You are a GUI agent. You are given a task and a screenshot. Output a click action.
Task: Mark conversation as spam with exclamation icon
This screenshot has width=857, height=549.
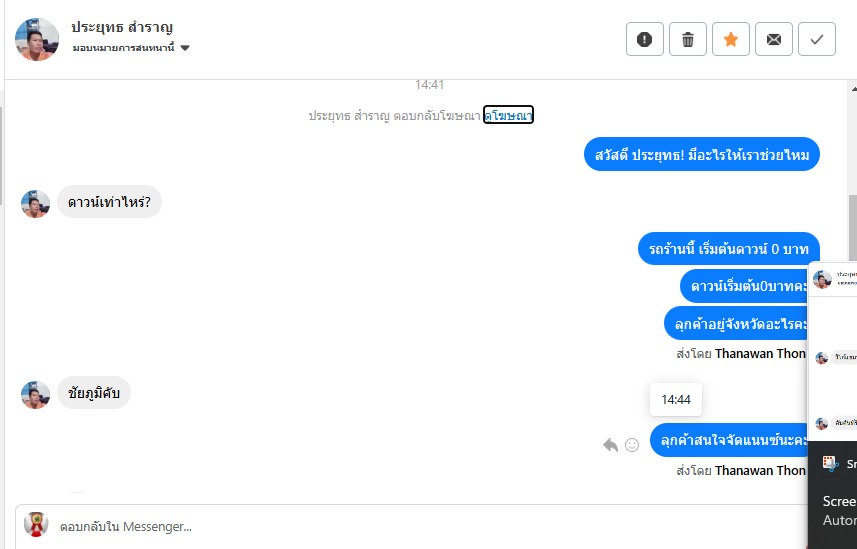pyautogui.click(x=645, y=39)
